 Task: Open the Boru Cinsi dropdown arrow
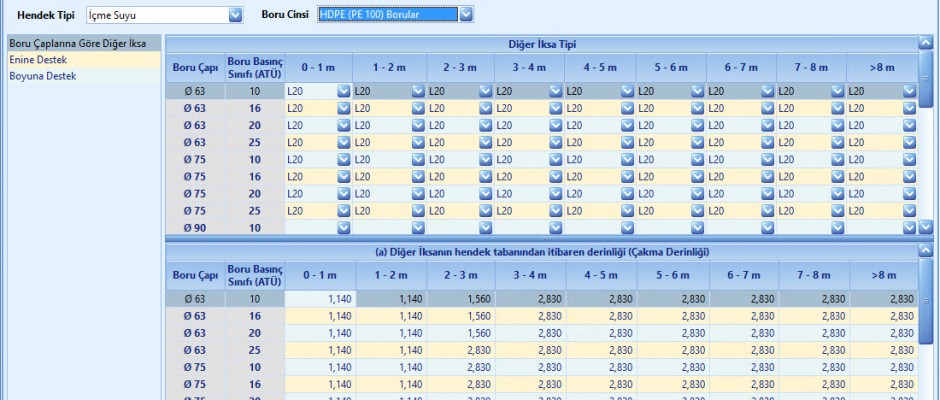(x=465, y=15)
